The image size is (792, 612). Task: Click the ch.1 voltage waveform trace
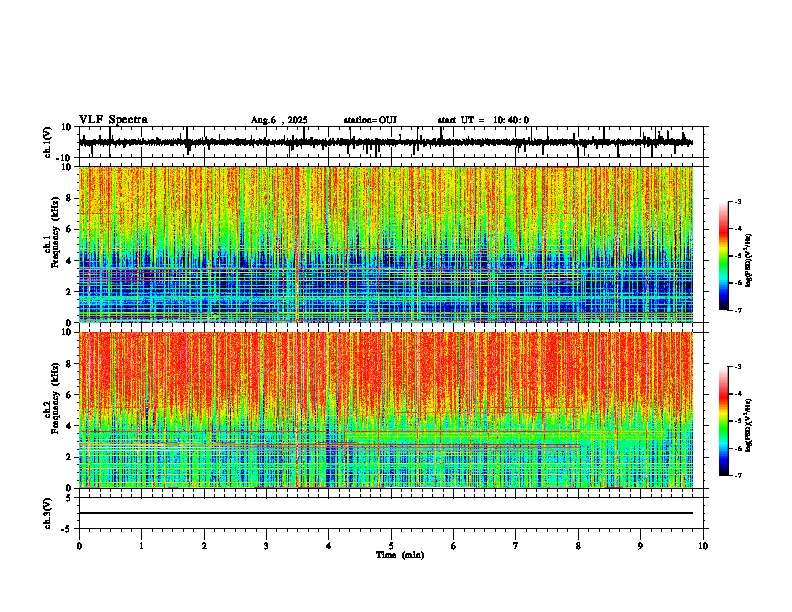(386, 142)
